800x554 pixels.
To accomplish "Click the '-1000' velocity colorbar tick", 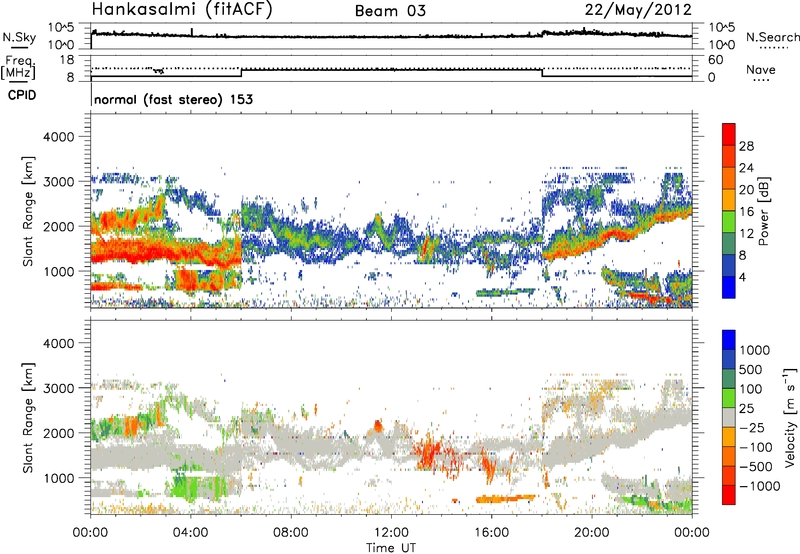I will click(x=760, y=486).
